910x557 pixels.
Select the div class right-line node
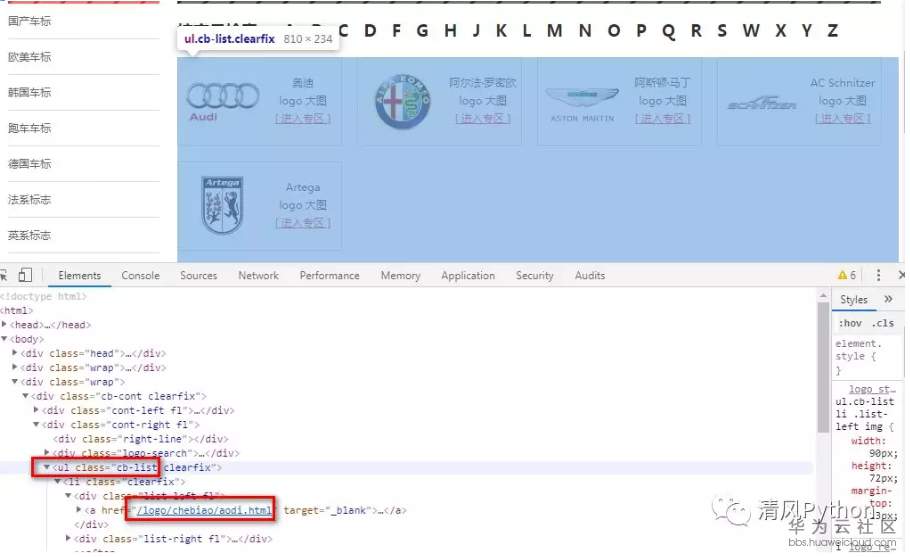click(140, 439)
